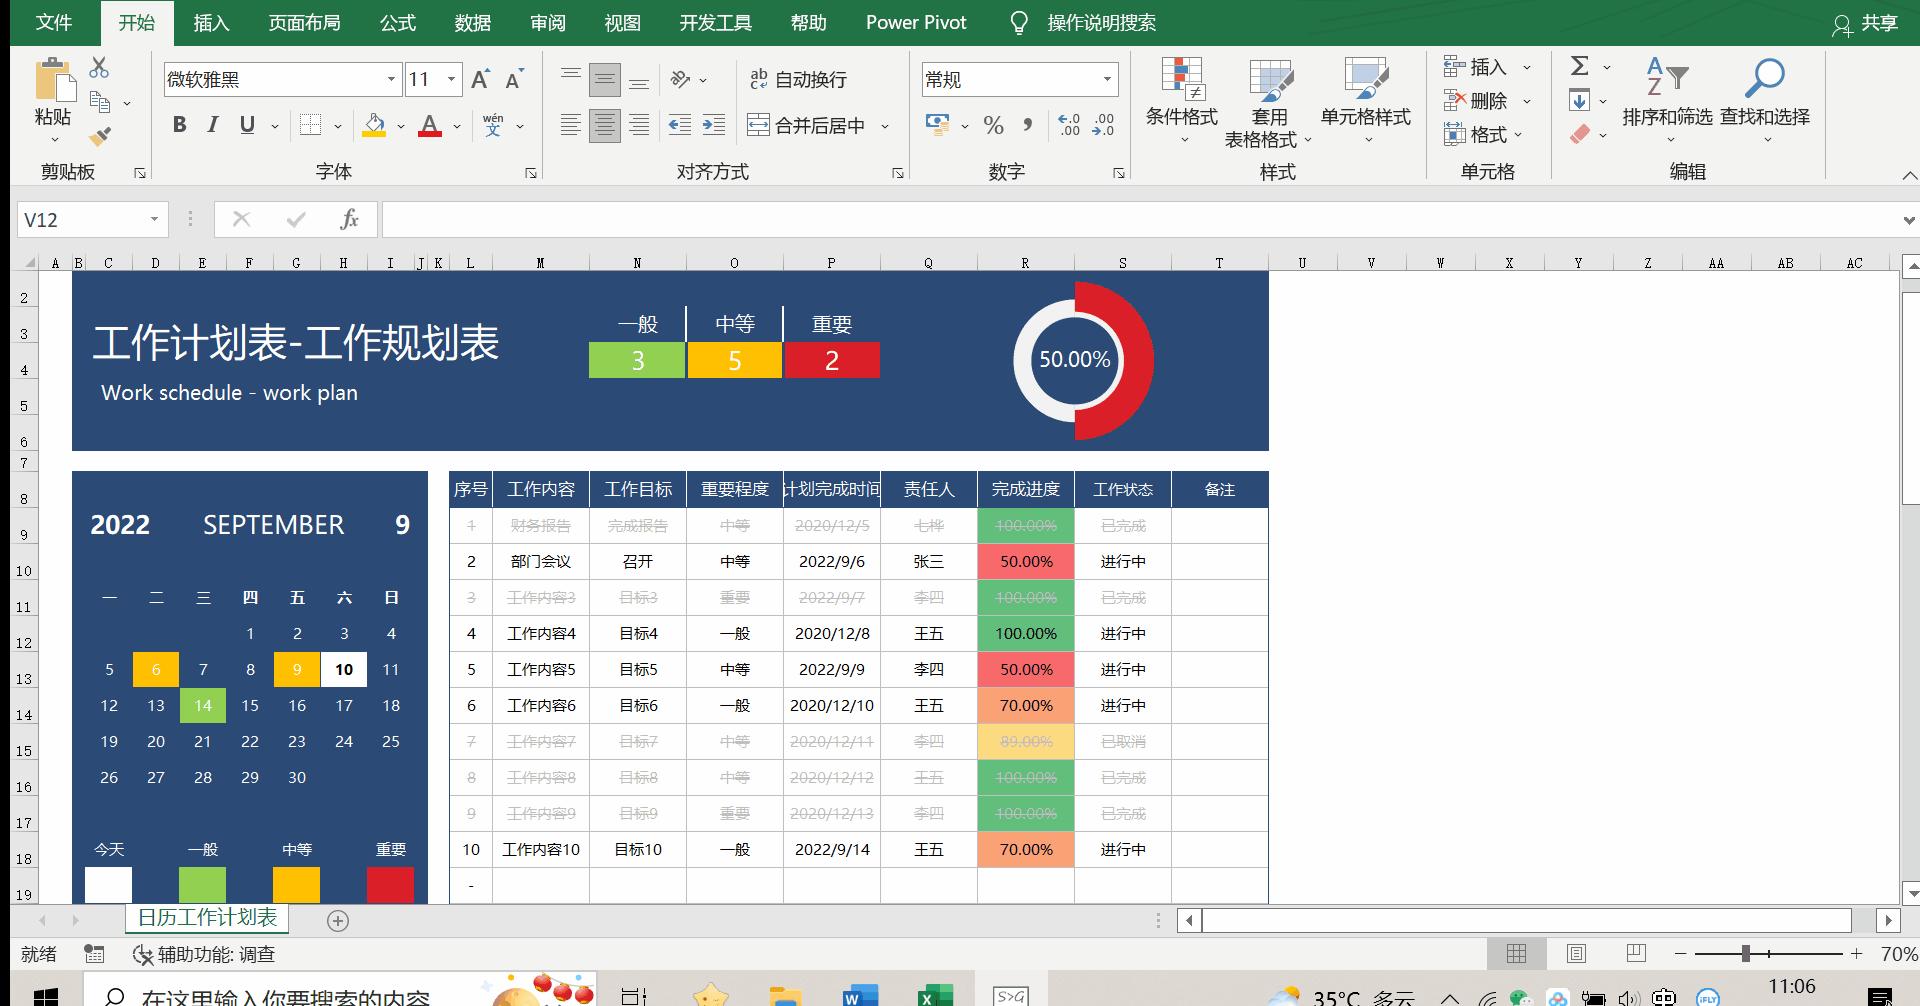Toggle underline formatting
The width and height of the screenshot is (1920, 1006).
coord(245,125)
